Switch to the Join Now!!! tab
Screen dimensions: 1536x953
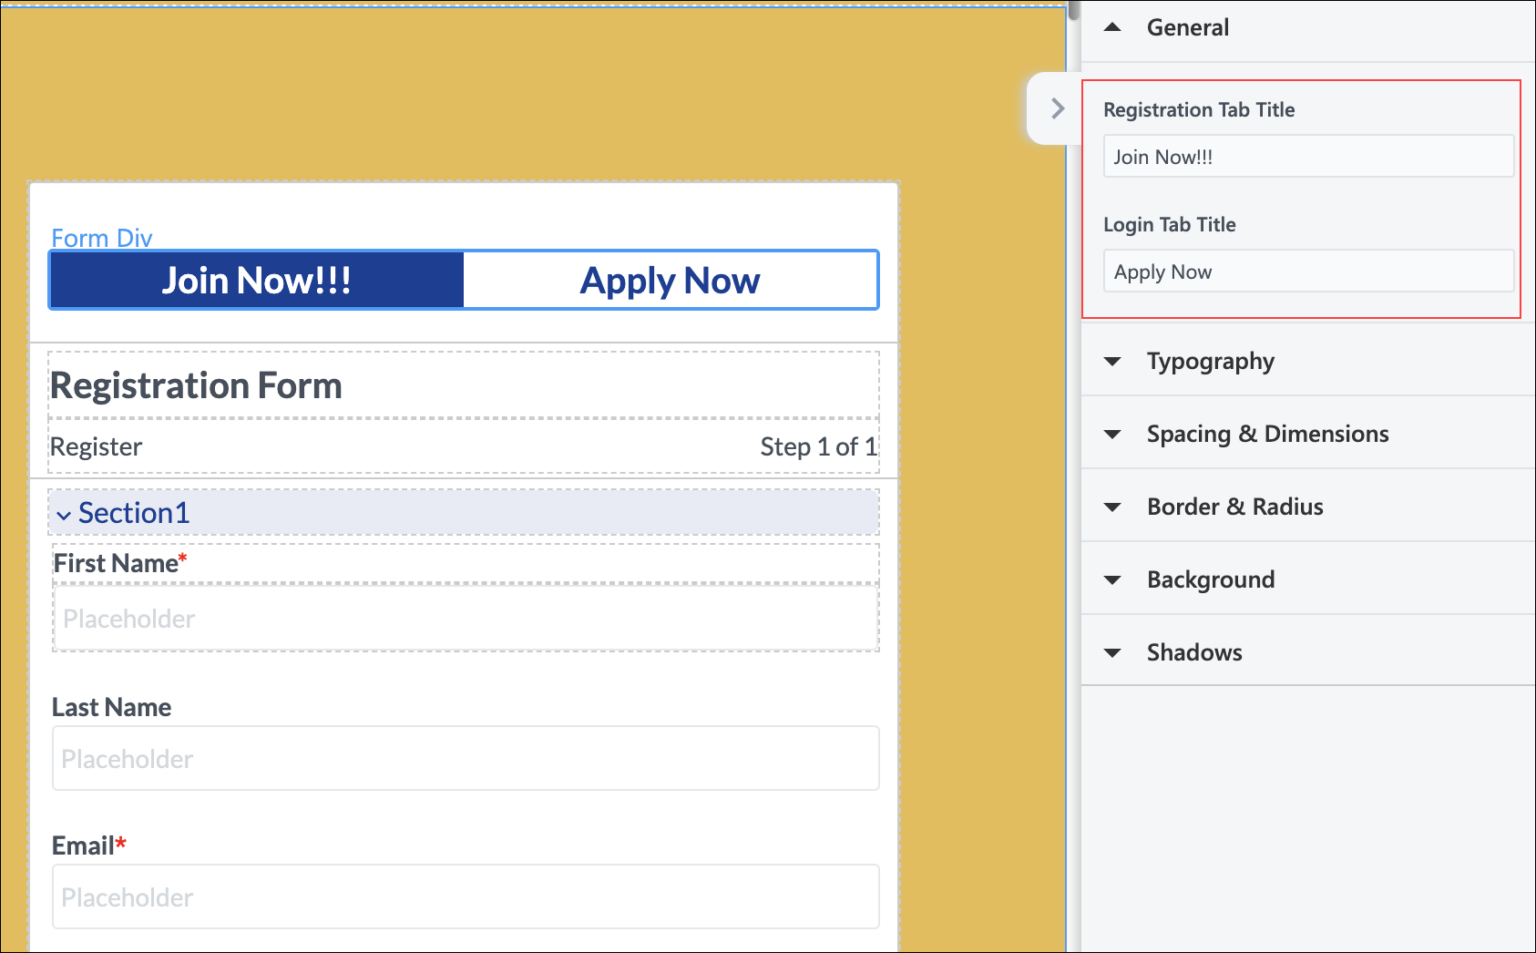[257, 280]
